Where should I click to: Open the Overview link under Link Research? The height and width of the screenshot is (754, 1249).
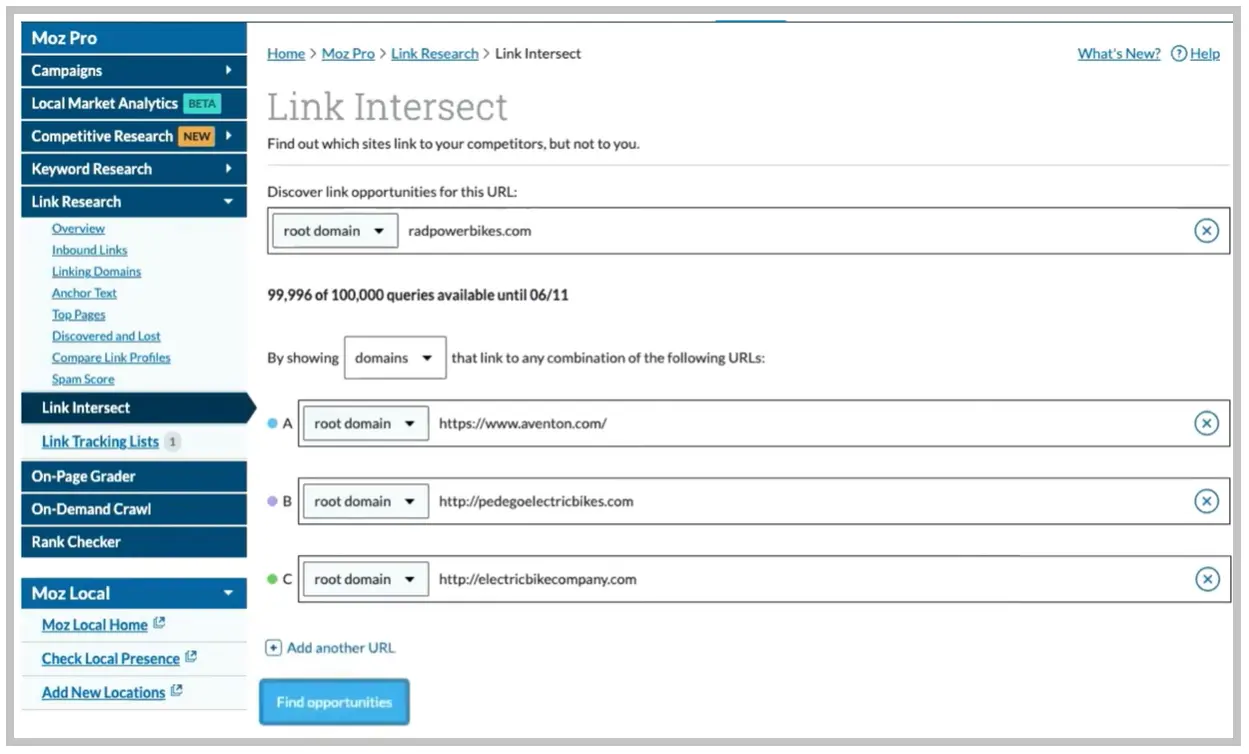(78, 229)
